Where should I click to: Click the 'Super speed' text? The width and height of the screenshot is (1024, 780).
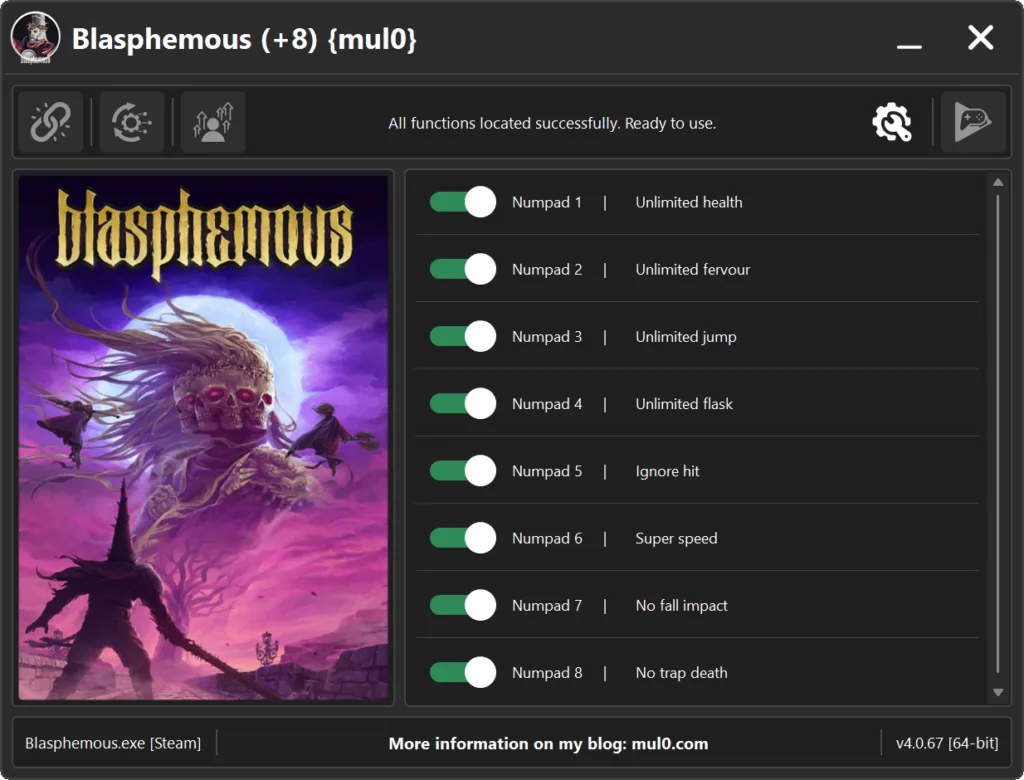click(676, 539)
